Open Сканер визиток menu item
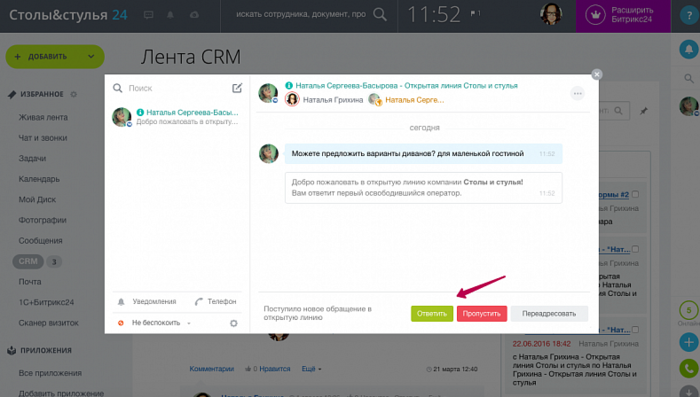 (48, 323)
